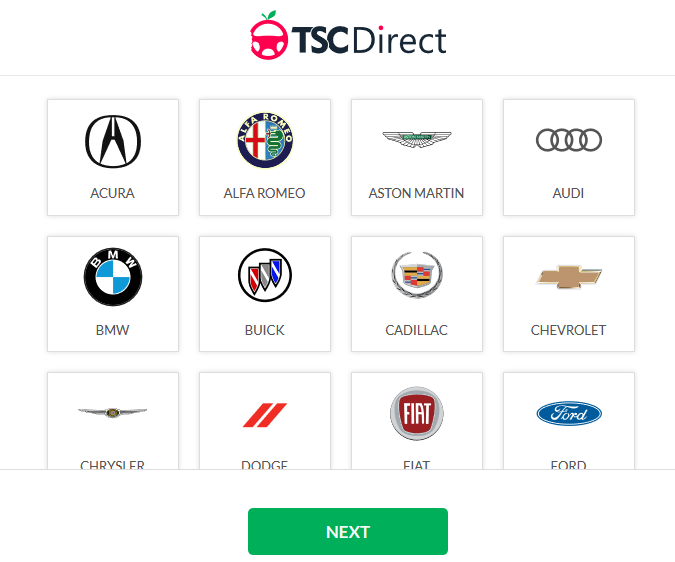The image size is (675, 562).
Task: Click the green NEXT button
Action: tap(348, 531)
